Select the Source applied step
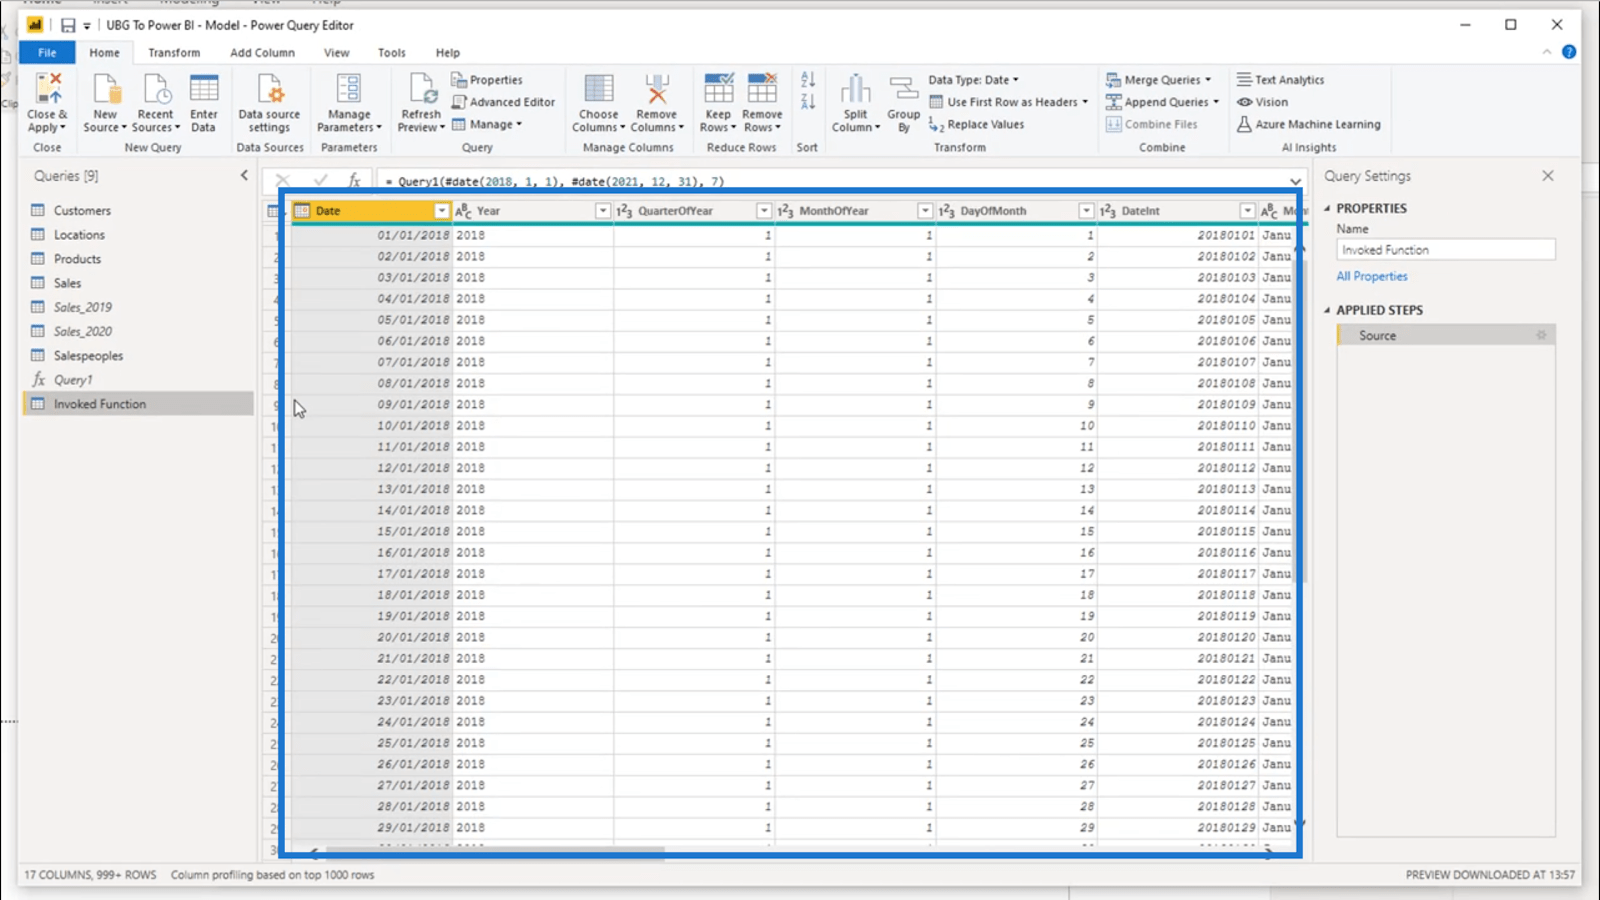1600x900 pixels. tap(1446, 336)
